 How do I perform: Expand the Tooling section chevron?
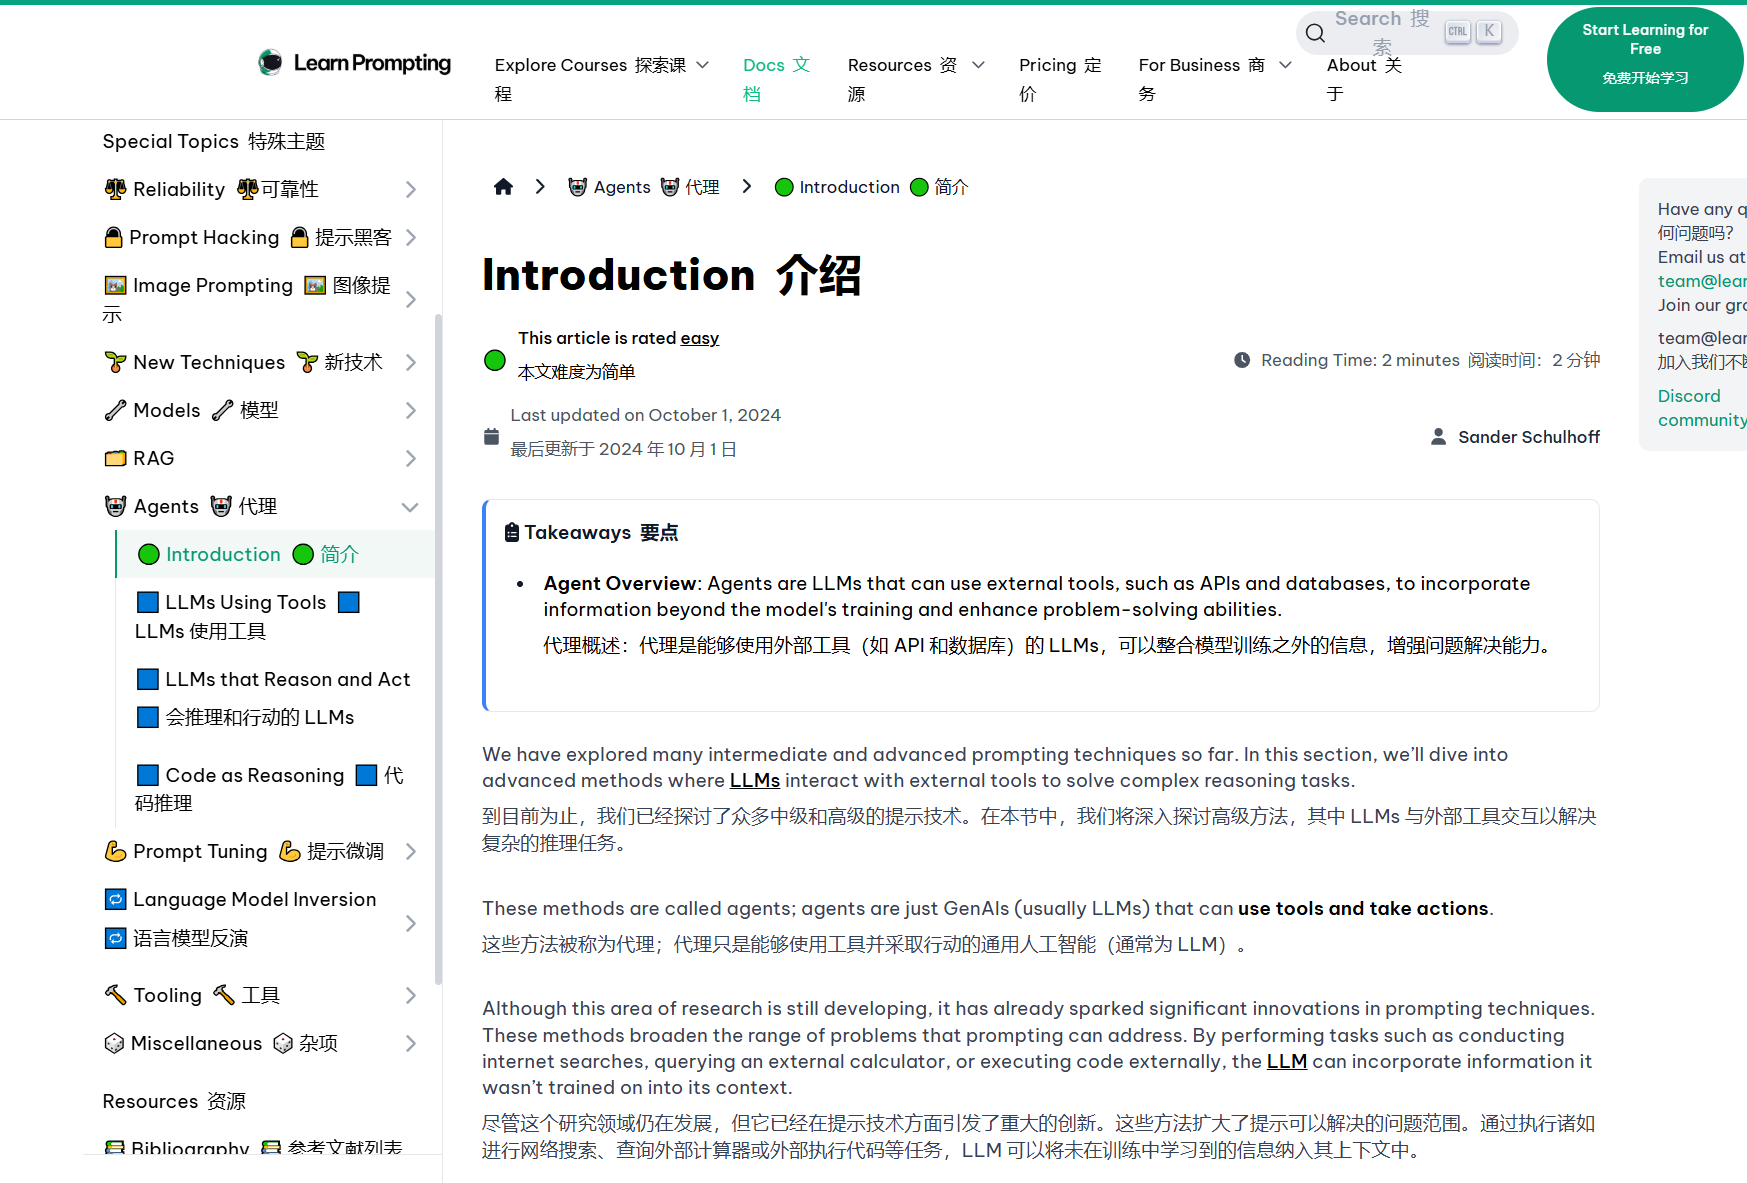point(410,995)
